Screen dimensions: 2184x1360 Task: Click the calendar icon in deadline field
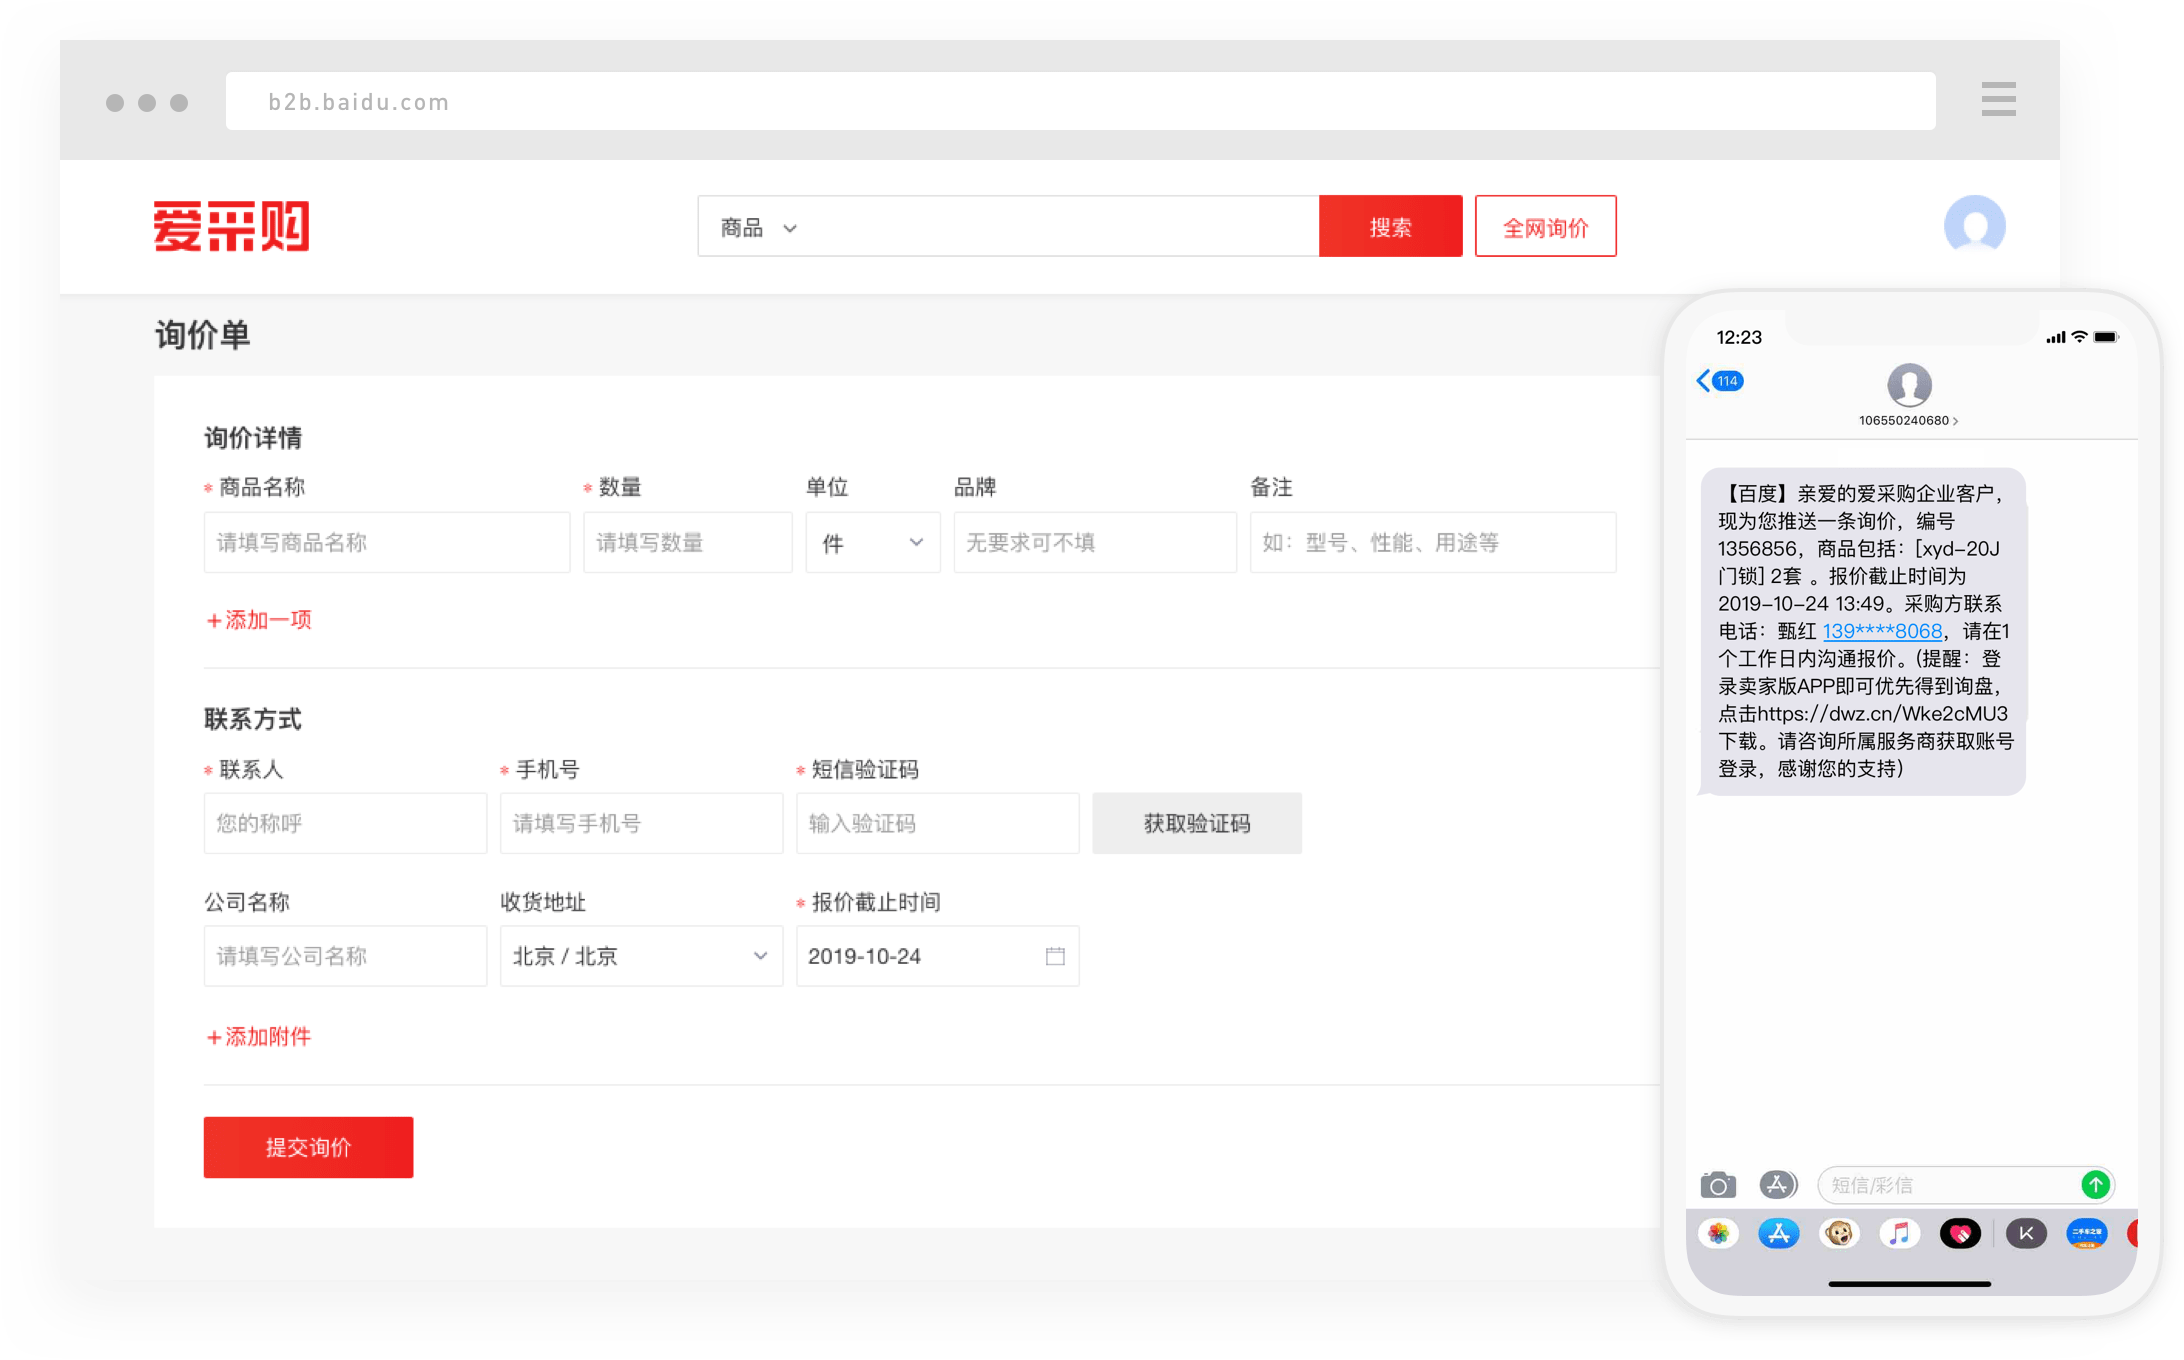pos(1054,956)
